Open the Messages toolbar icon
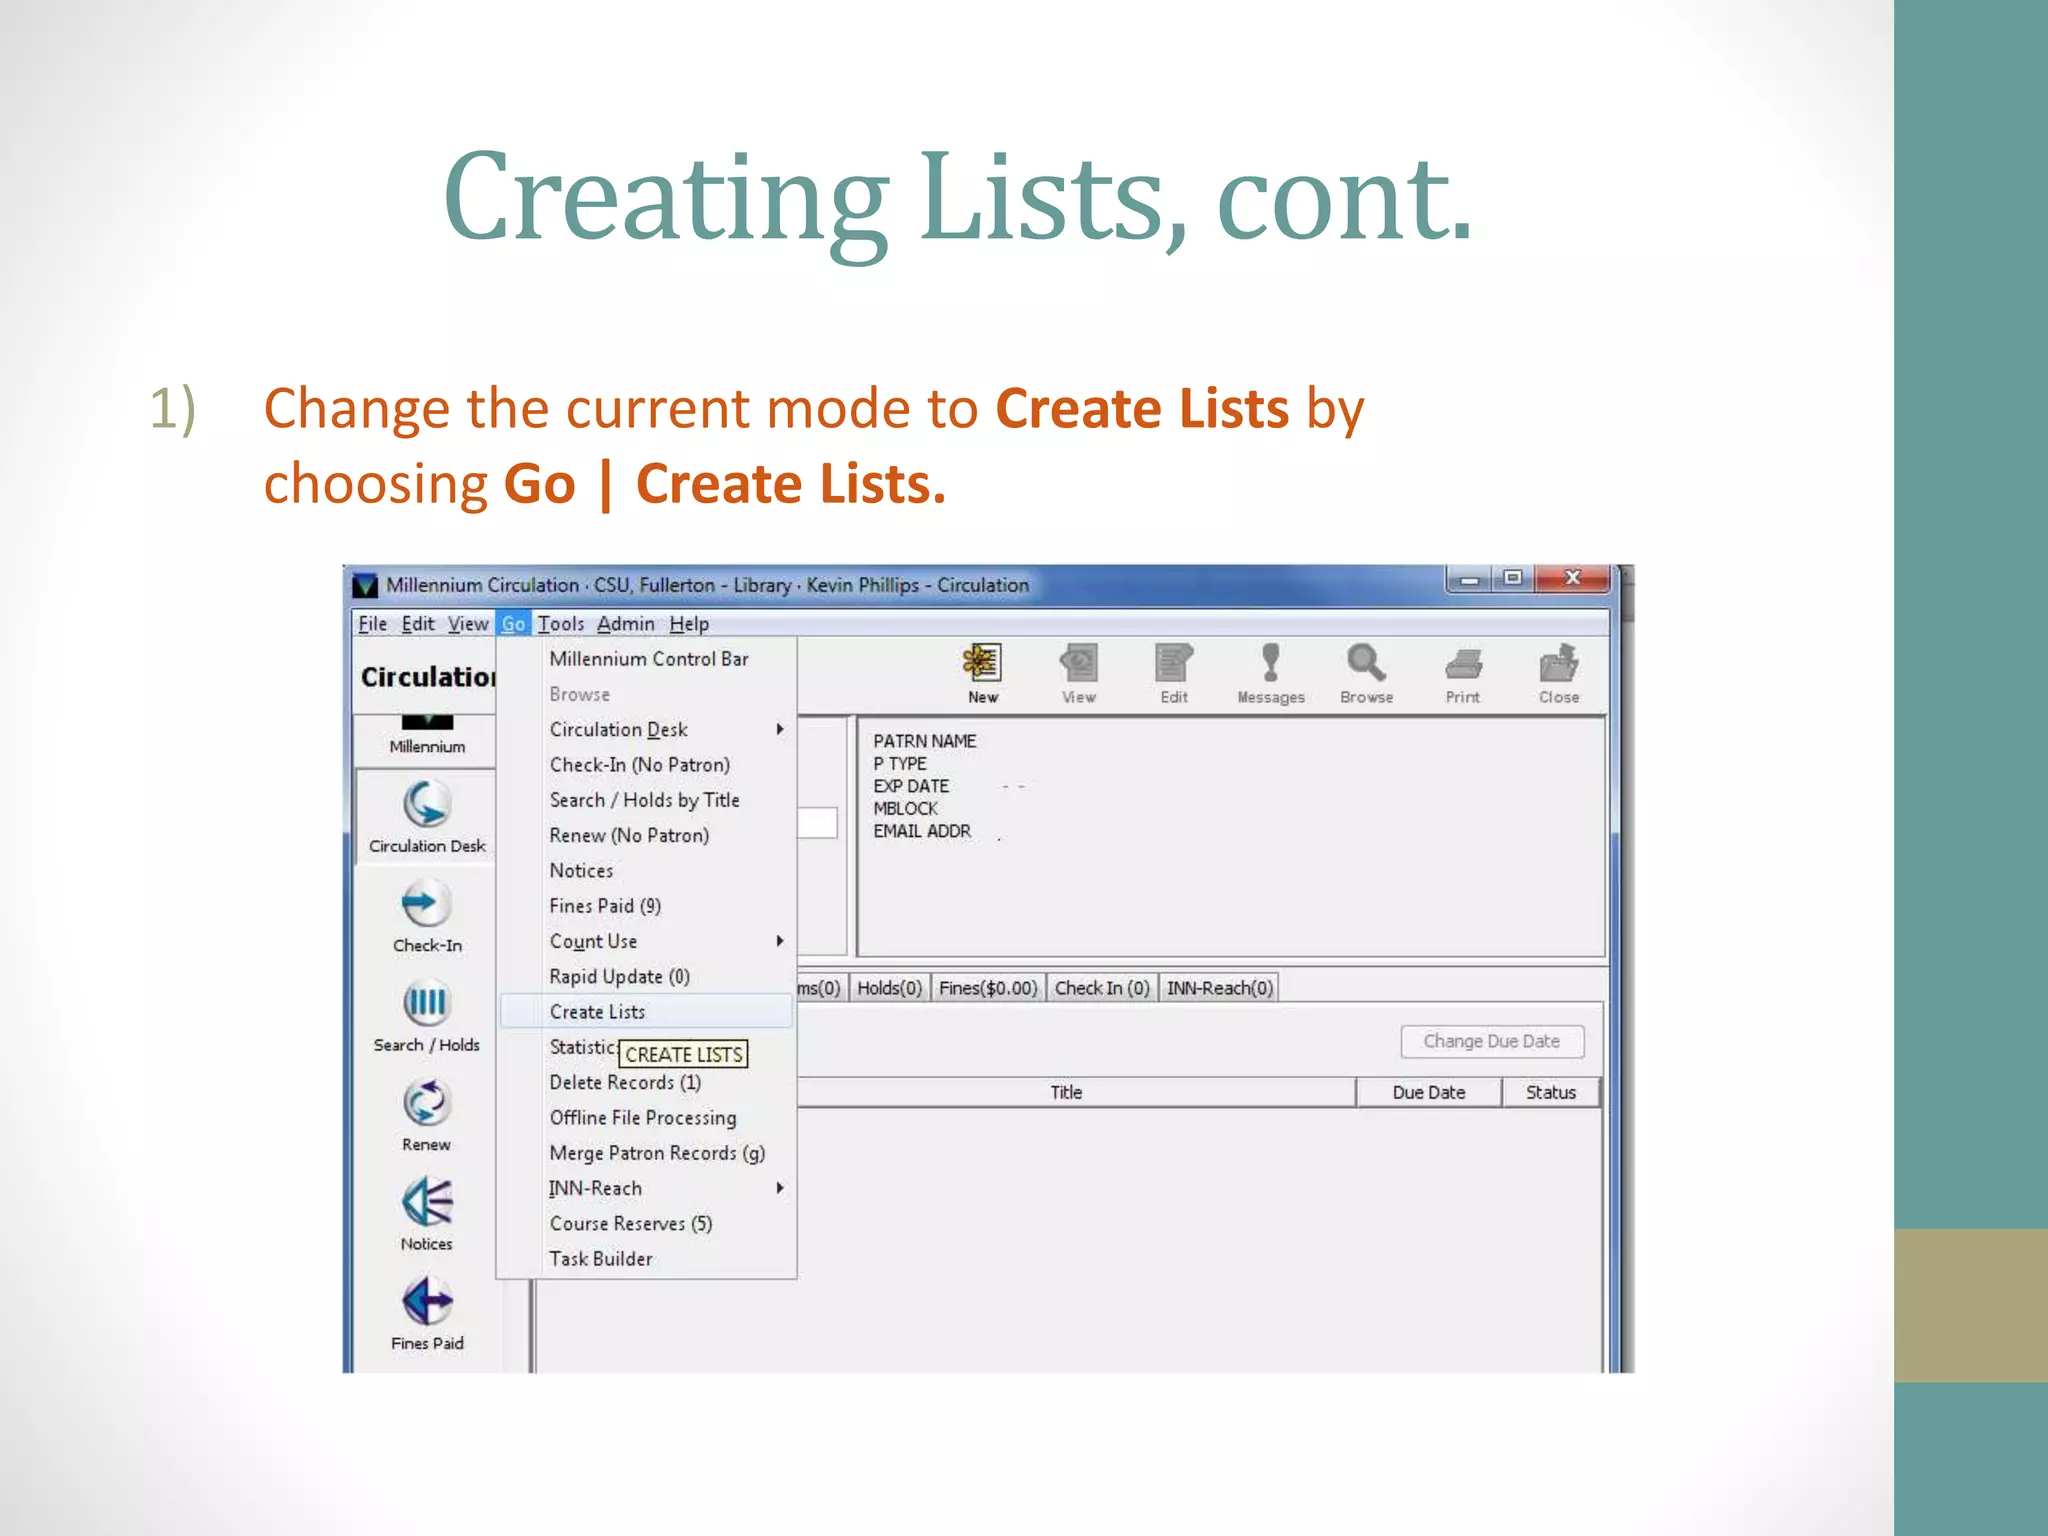 (1270, 673)
